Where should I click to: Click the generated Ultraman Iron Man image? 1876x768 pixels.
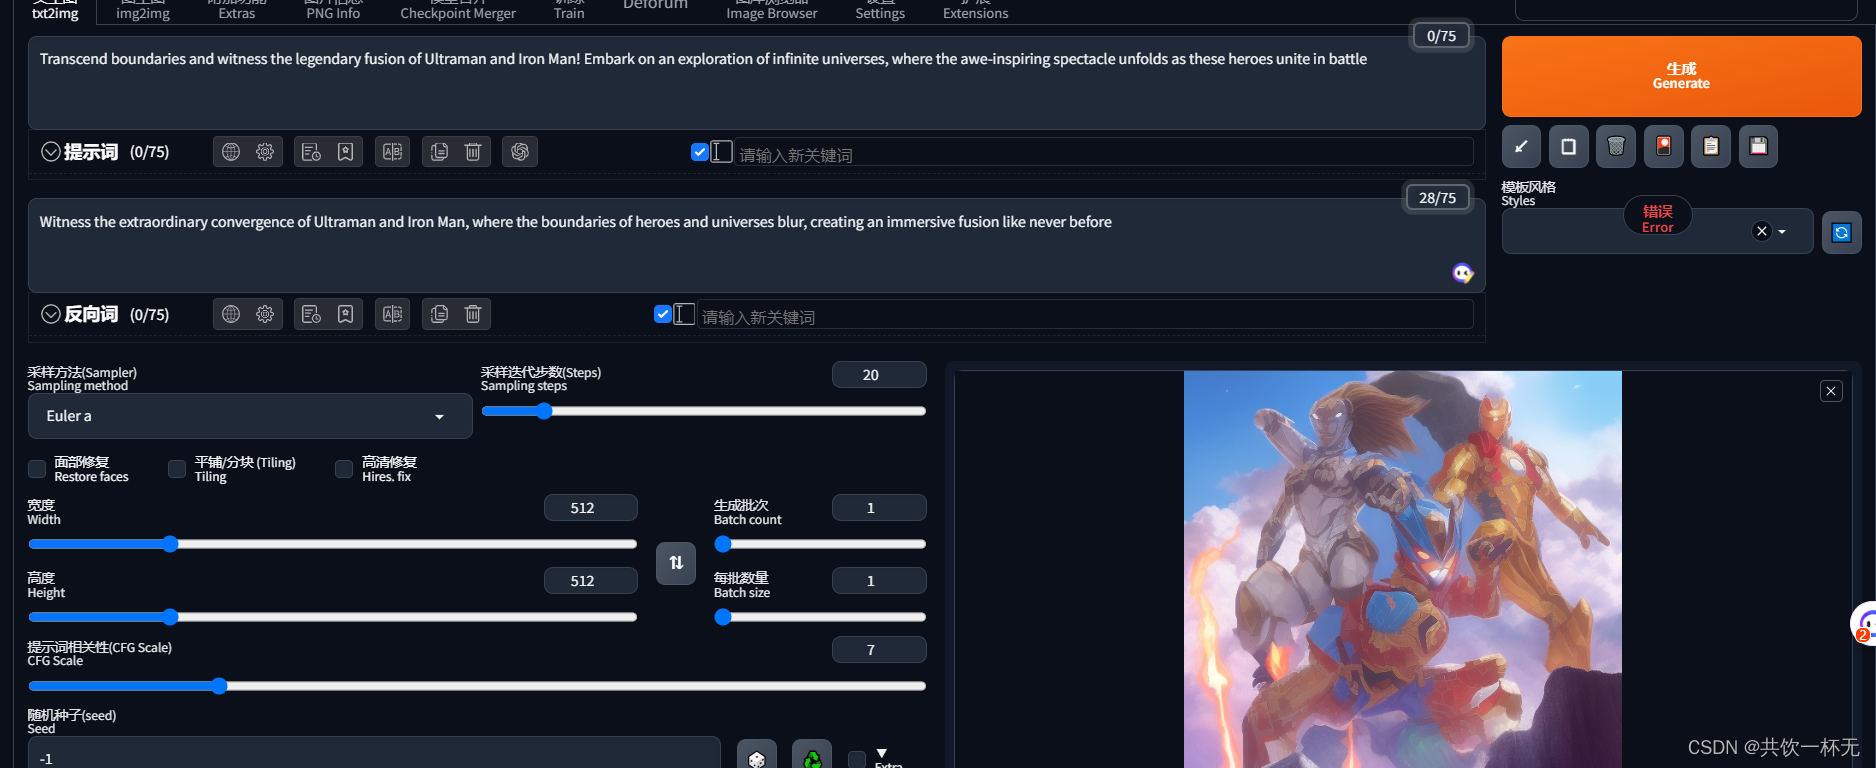(1402, 569)
